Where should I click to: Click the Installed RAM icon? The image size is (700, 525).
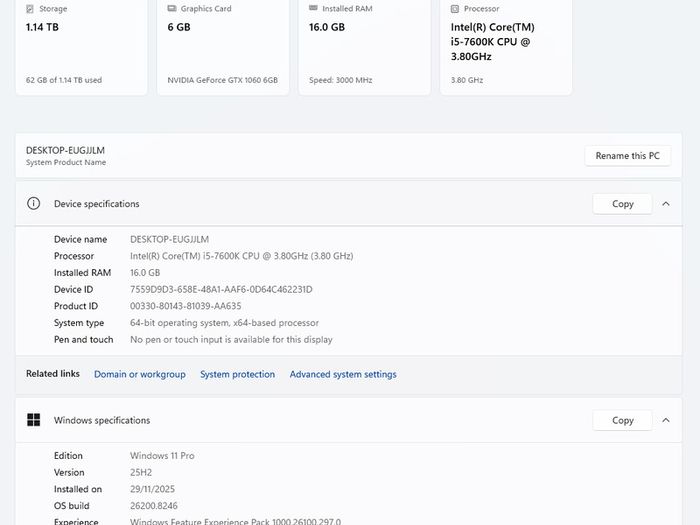[x=313, y=8]
